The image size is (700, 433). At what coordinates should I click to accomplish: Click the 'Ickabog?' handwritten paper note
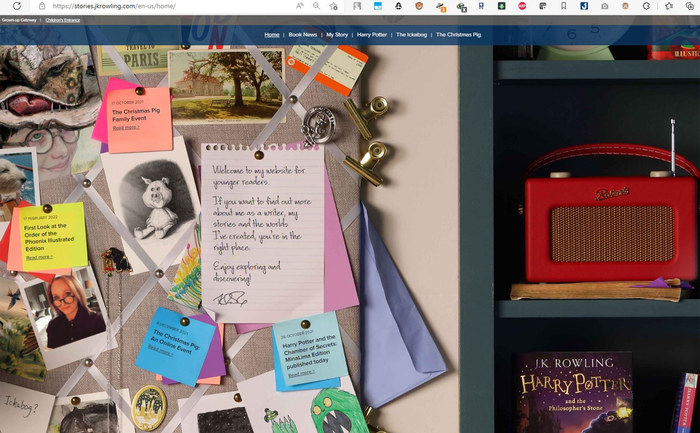click(25, 406)
